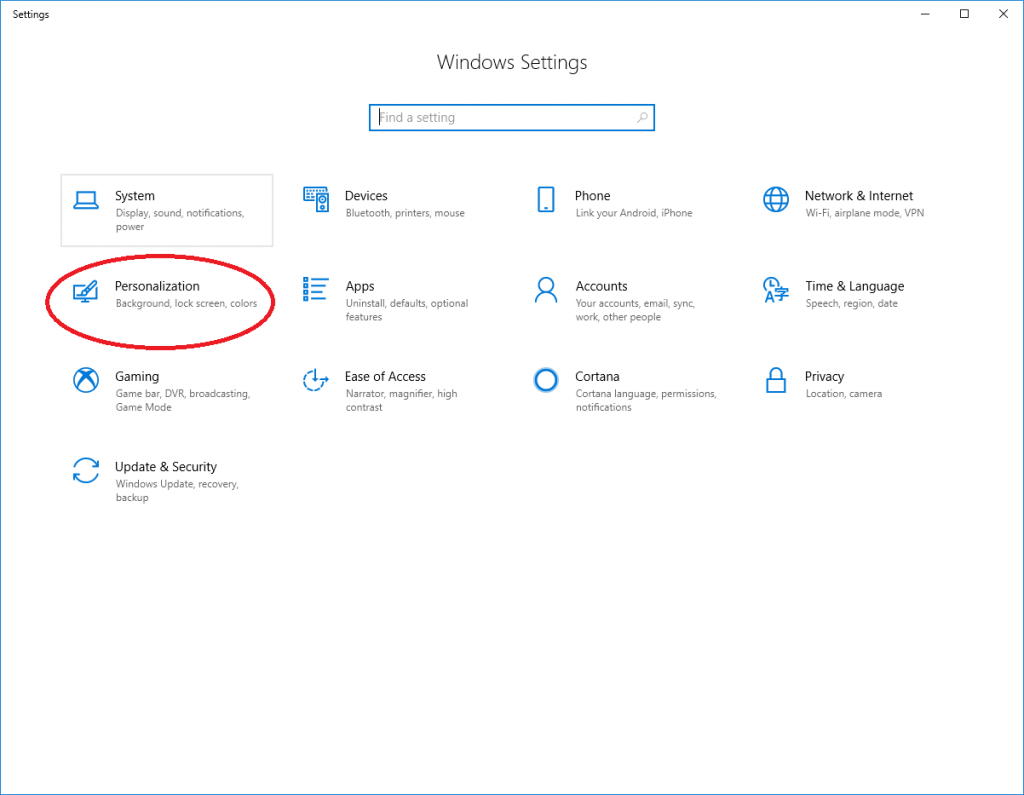Select the Phone handset icon

pyautogui.click(x=546, y=199)
